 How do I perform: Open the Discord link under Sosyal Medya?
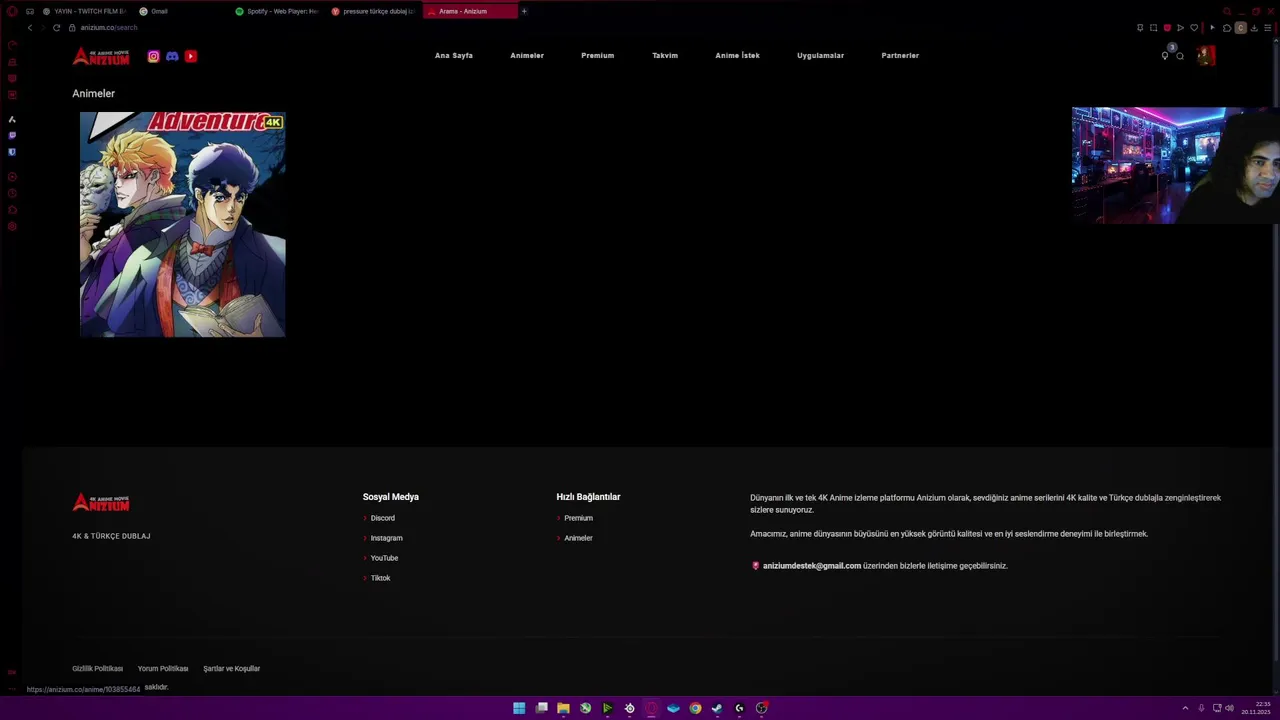tap(383, 518)
